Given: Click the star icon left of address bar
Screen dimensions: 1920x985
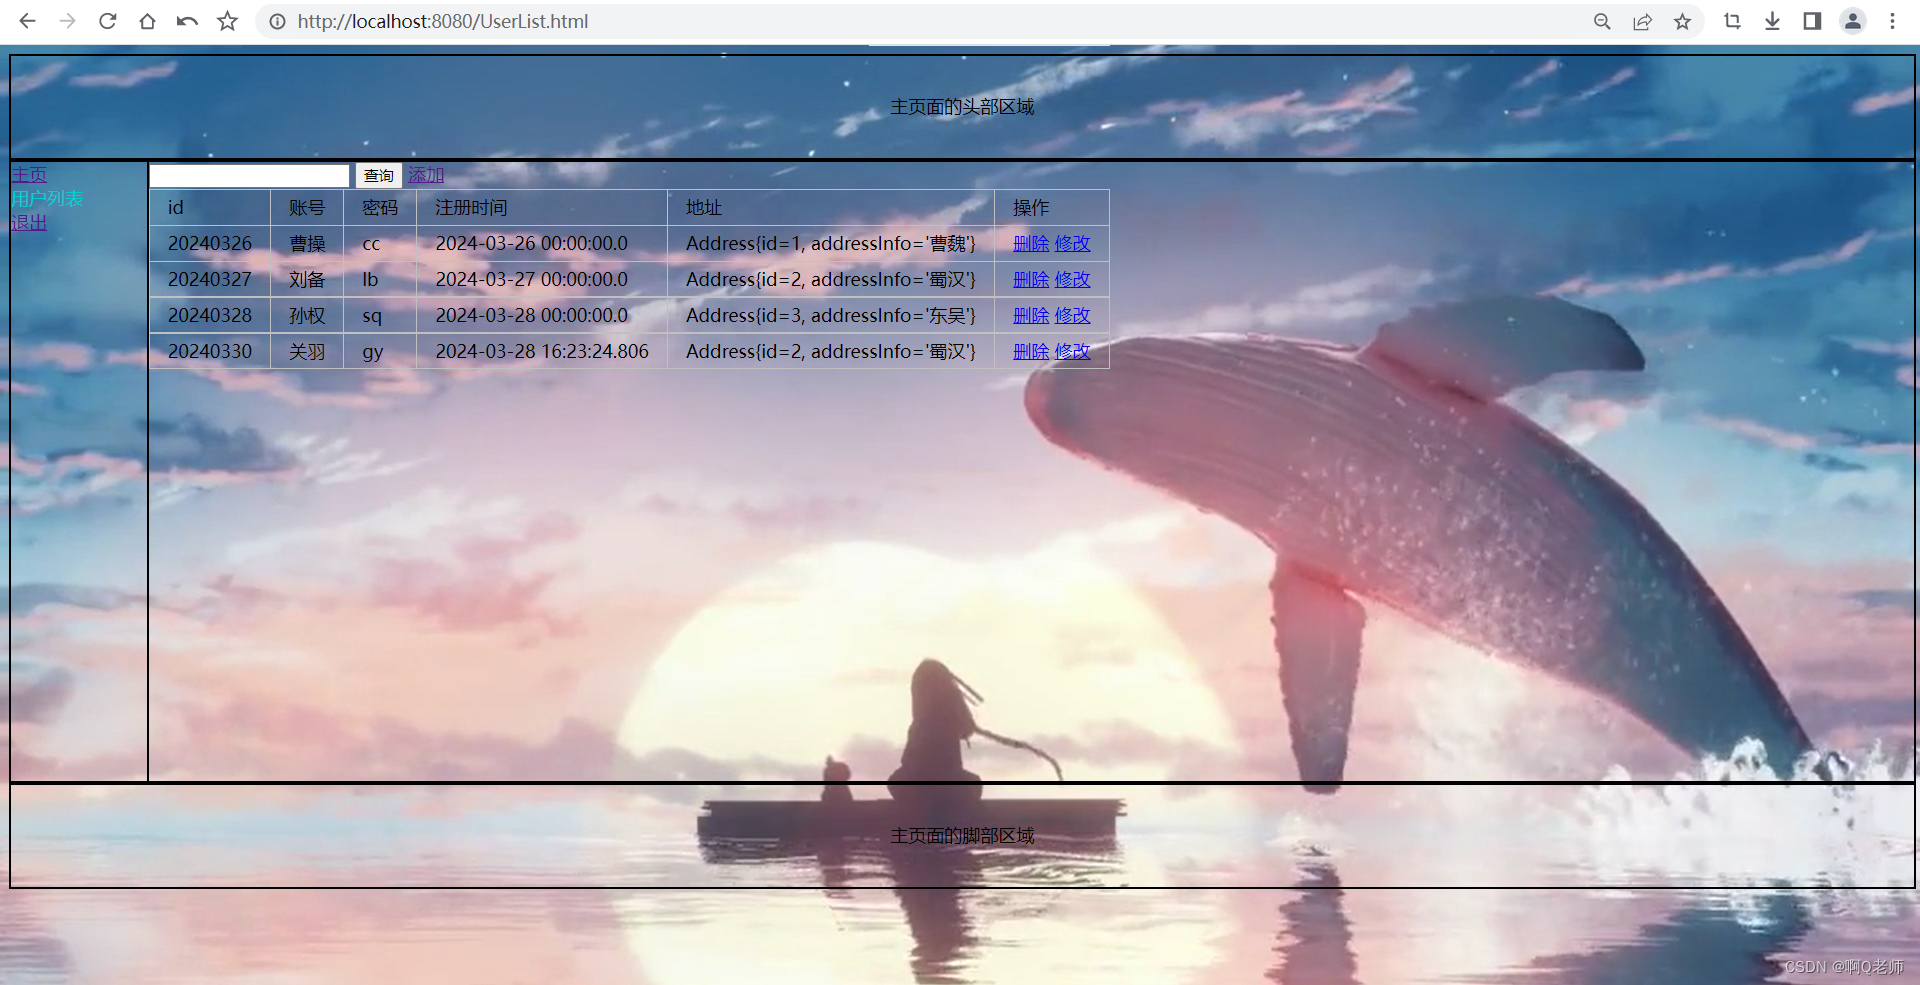Looking at the screenshot, I should (x=228, y=21).
